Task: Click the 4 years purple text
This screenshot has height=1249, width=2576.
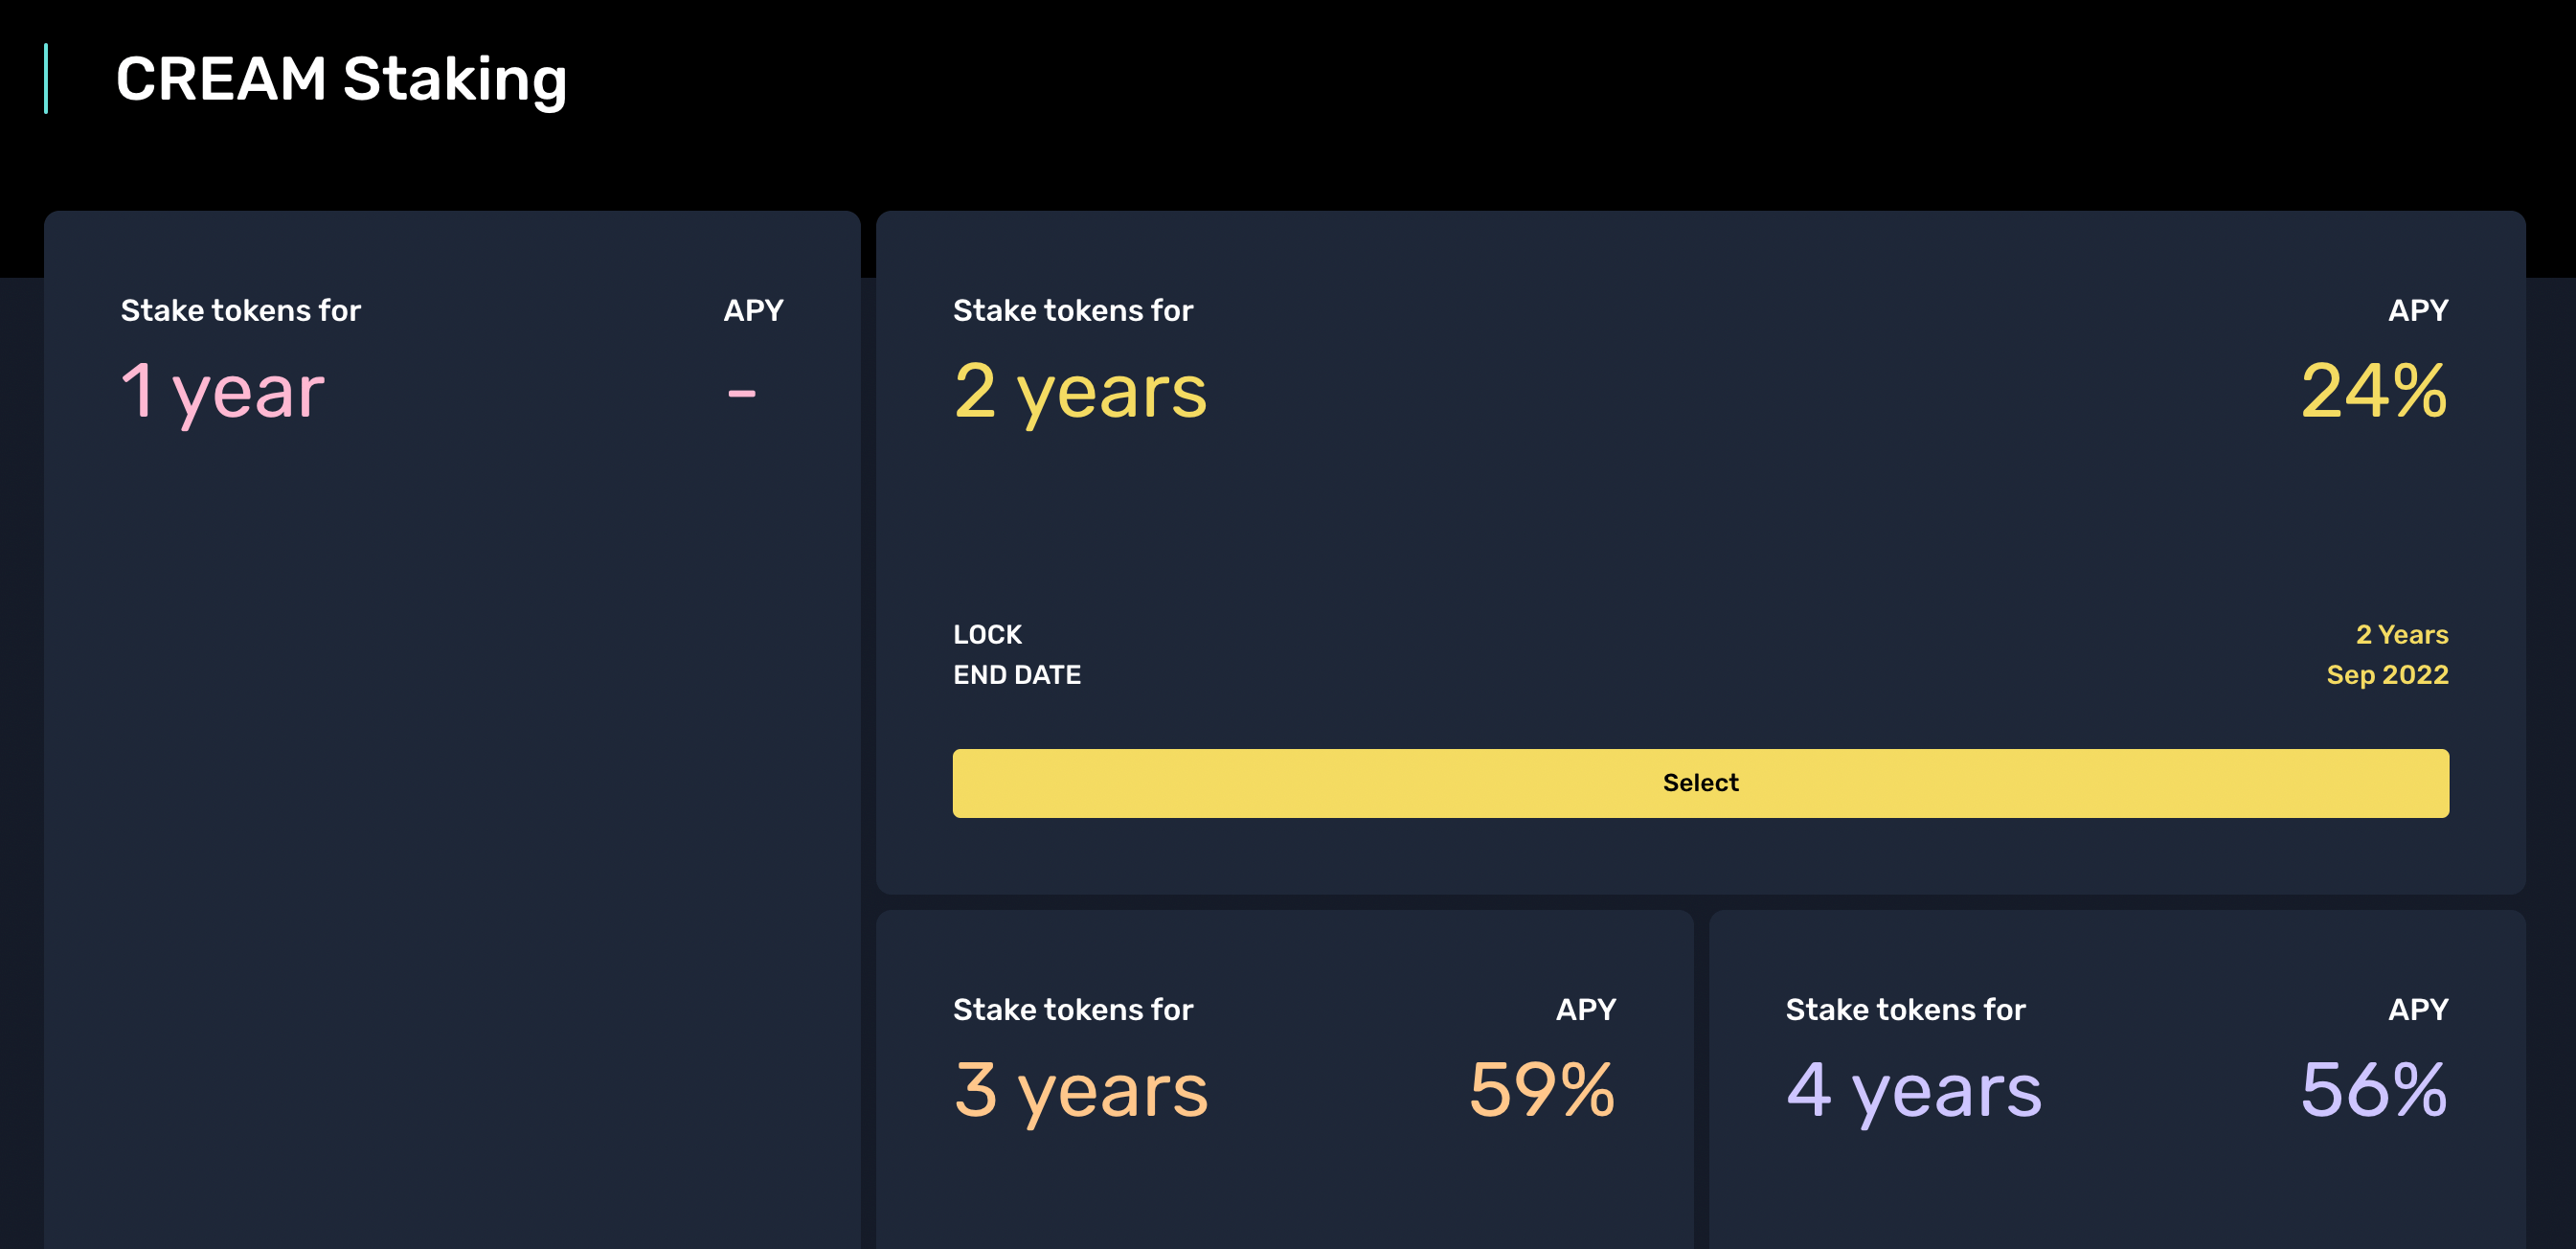Action: 1913,1089
